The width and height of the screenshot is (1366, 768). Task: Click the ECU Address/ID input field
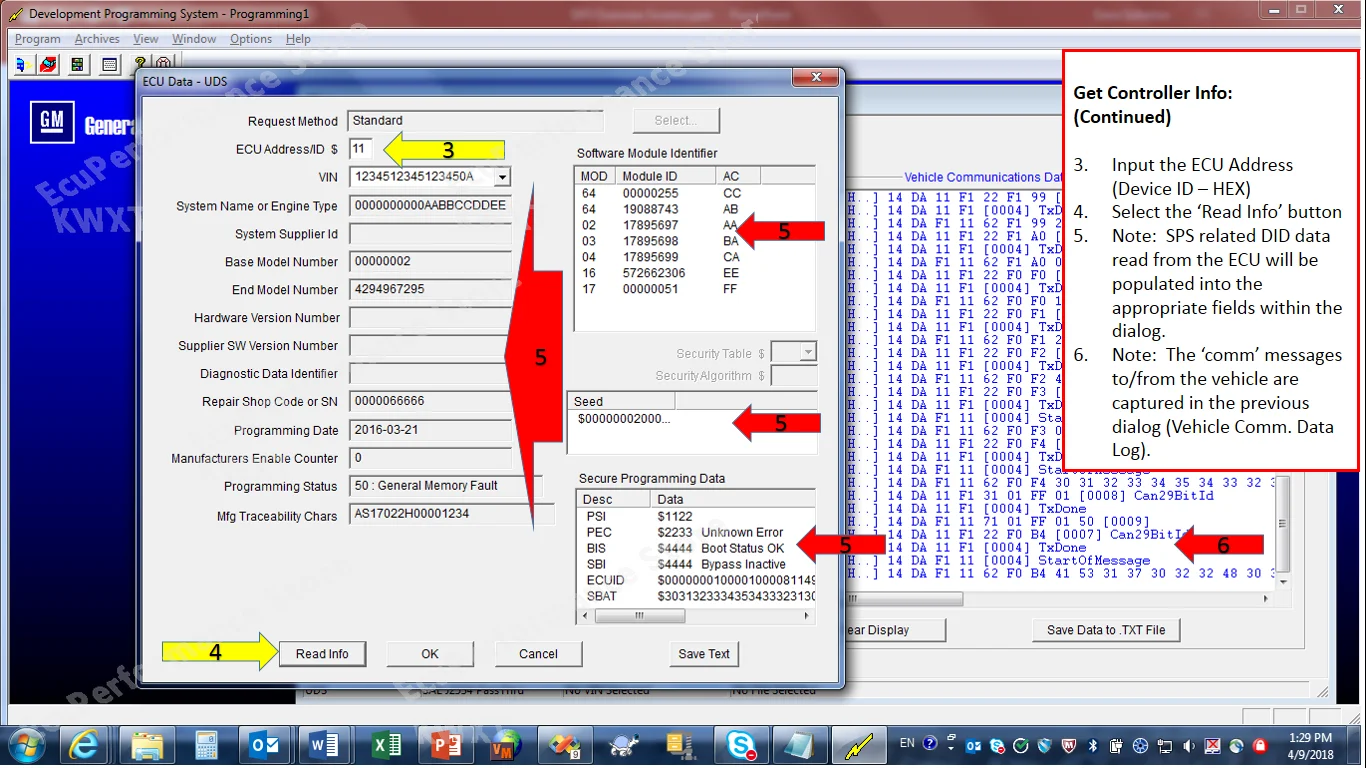(361, 149)
